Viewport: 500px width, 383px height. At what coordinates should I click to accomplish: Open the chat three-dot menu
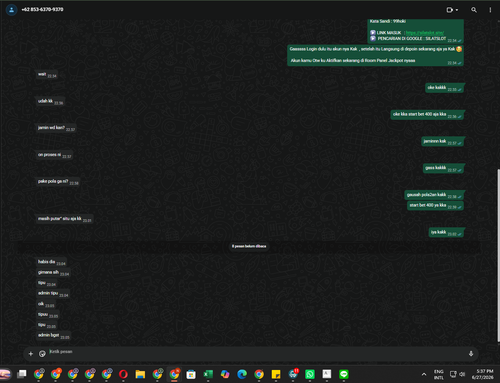[x=490, y=10]
